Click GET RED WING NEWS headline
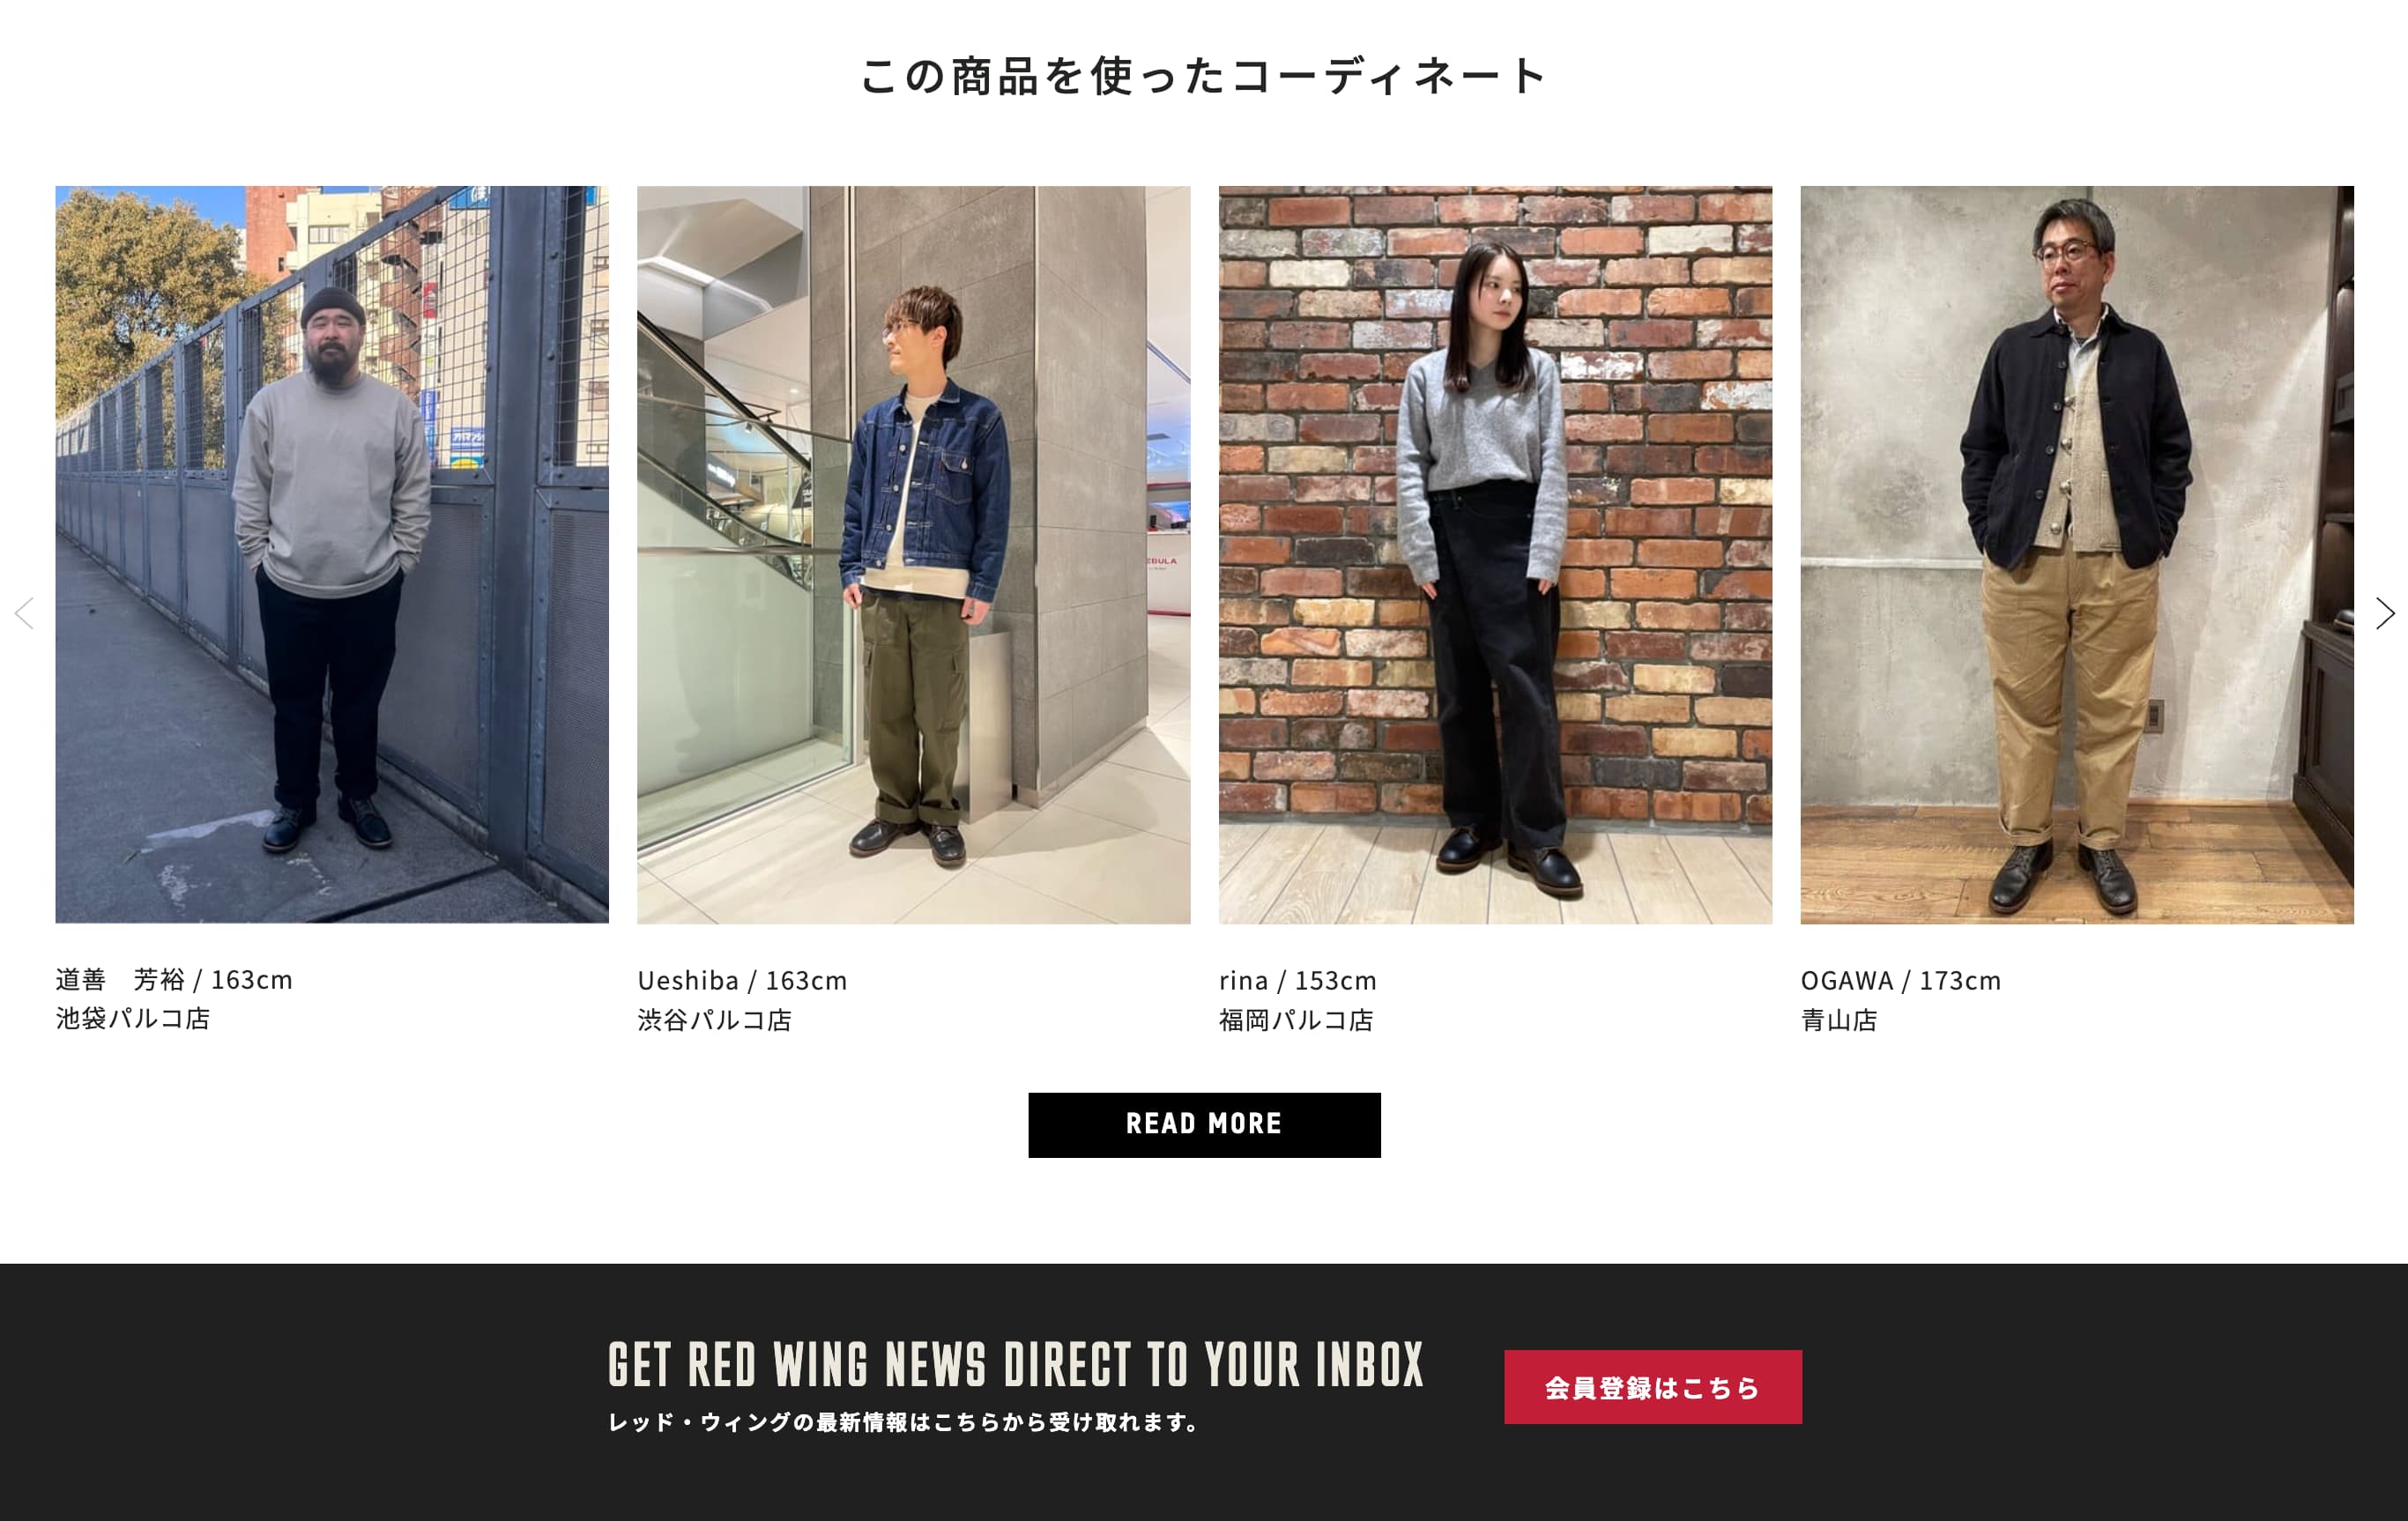 (x=1016, y=1365)
